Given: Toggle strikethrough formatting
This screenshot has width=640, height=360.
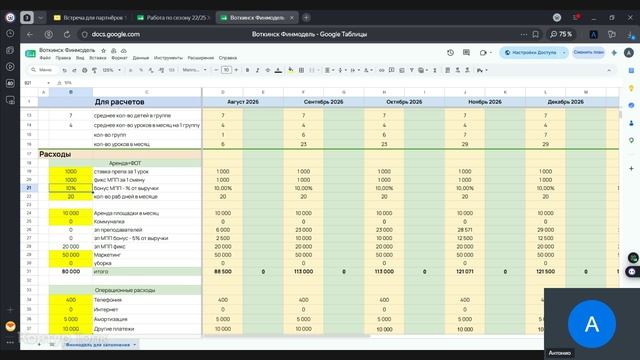Looking at the screenshot, I should [x=268, y=70].
